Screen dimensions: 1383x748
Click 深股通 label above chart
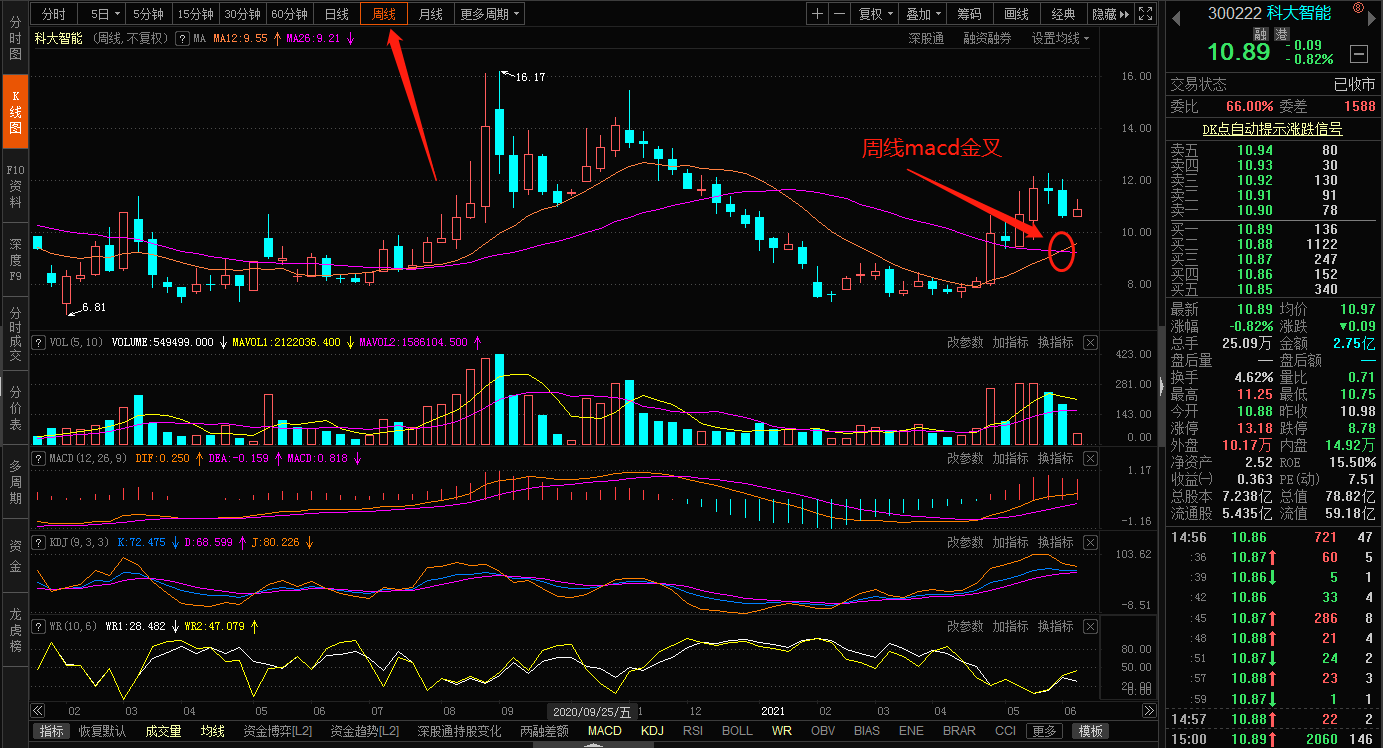click(926, 39)
